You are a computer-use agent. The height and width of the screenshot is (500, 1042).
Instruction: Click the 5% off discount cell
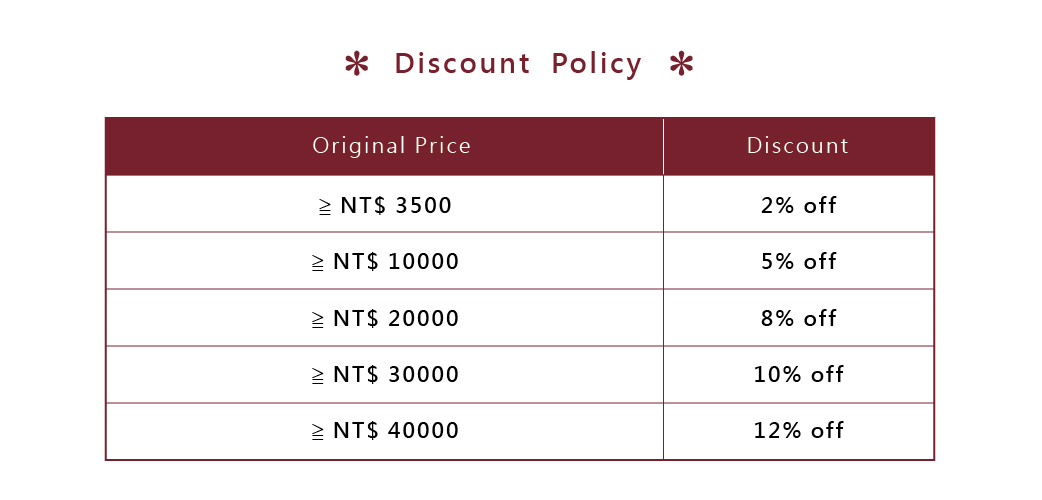click(x=799, y=261)
